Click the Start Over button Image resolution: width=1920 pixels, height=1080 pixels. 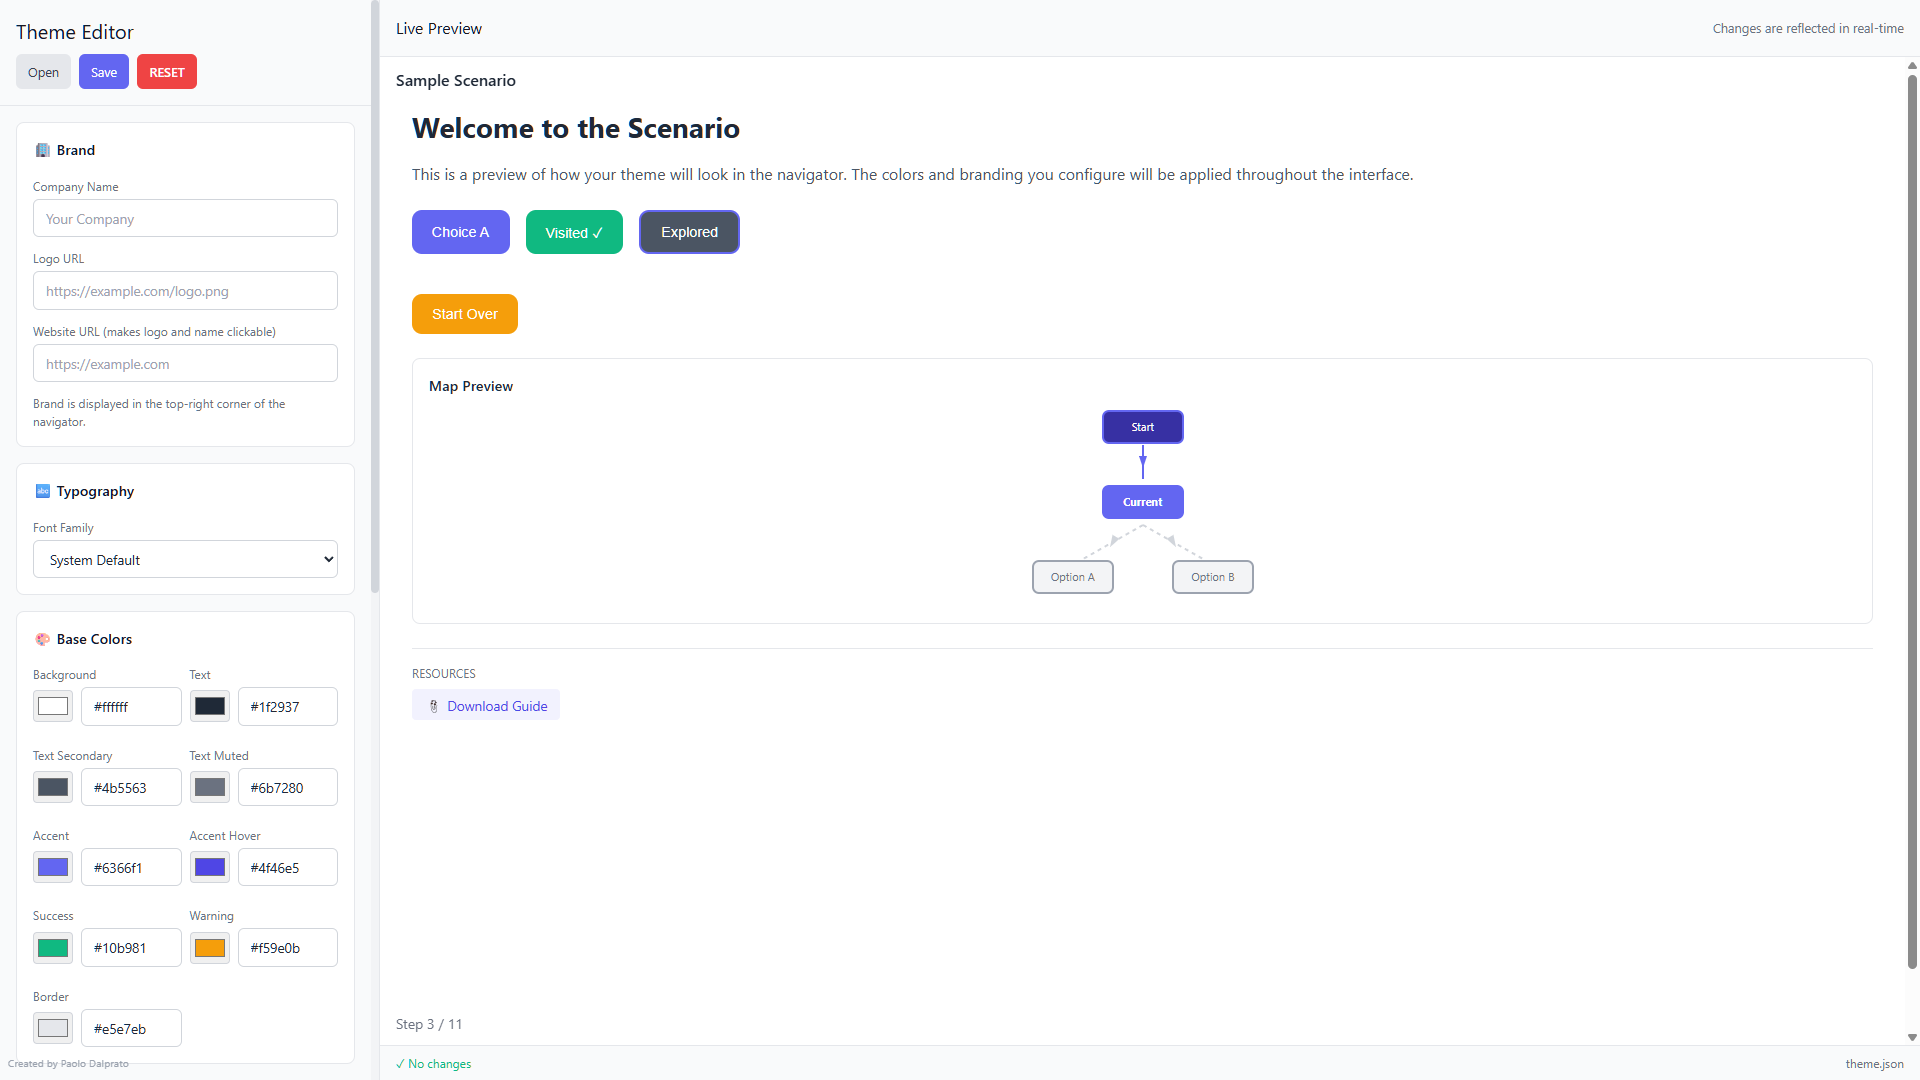click(x=464, y=314)
